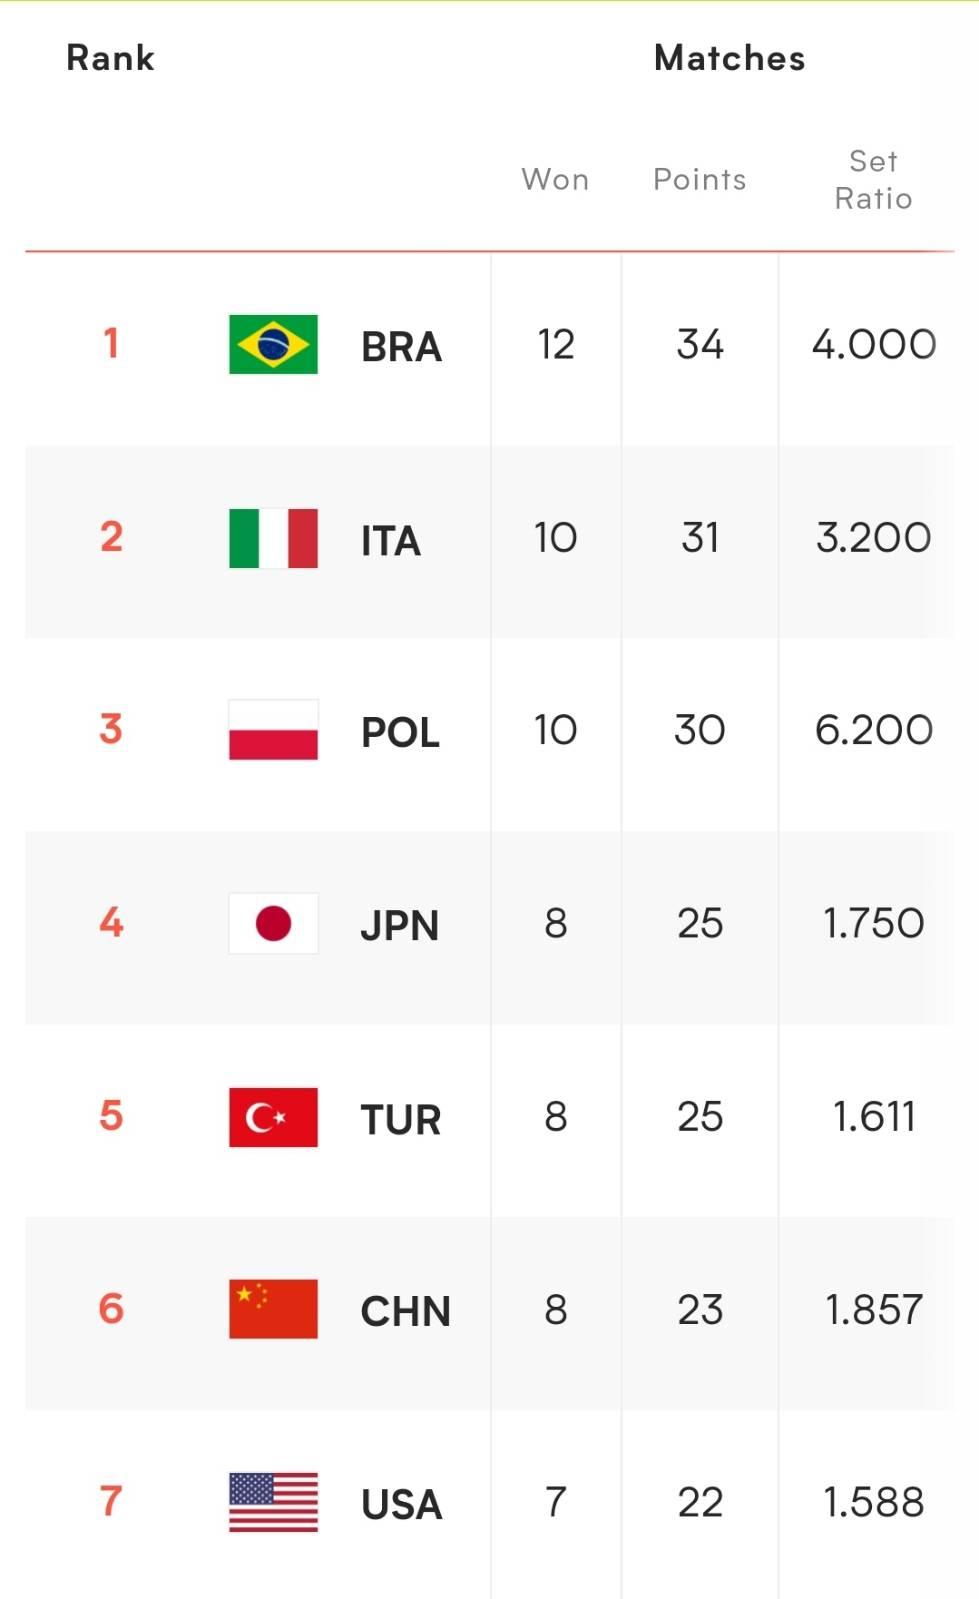Click the Set Ratio column header
This screenshot has width=979, height=1599.
pyautogui.click(x=873, y=180)
